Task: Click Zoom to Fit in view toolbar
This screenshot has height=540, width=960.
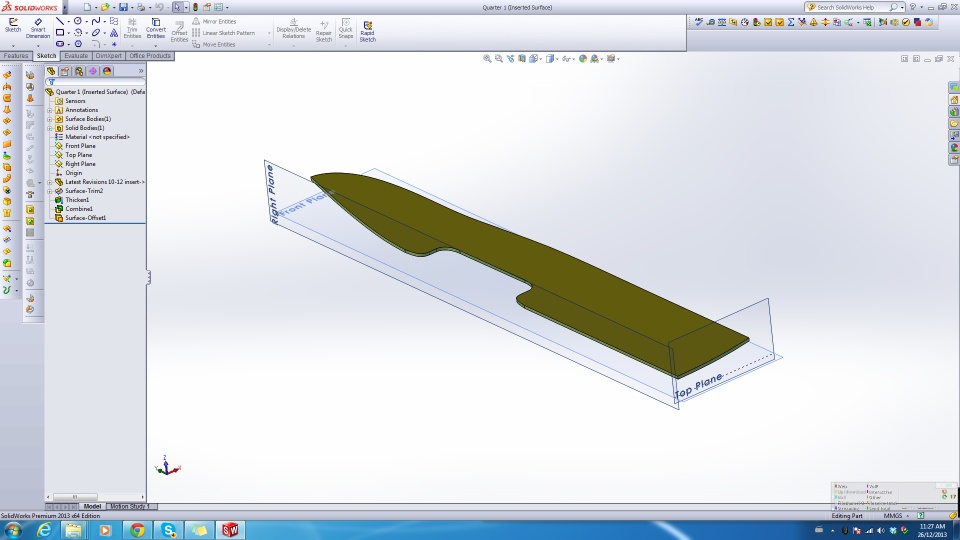Action: coord(487,59)
